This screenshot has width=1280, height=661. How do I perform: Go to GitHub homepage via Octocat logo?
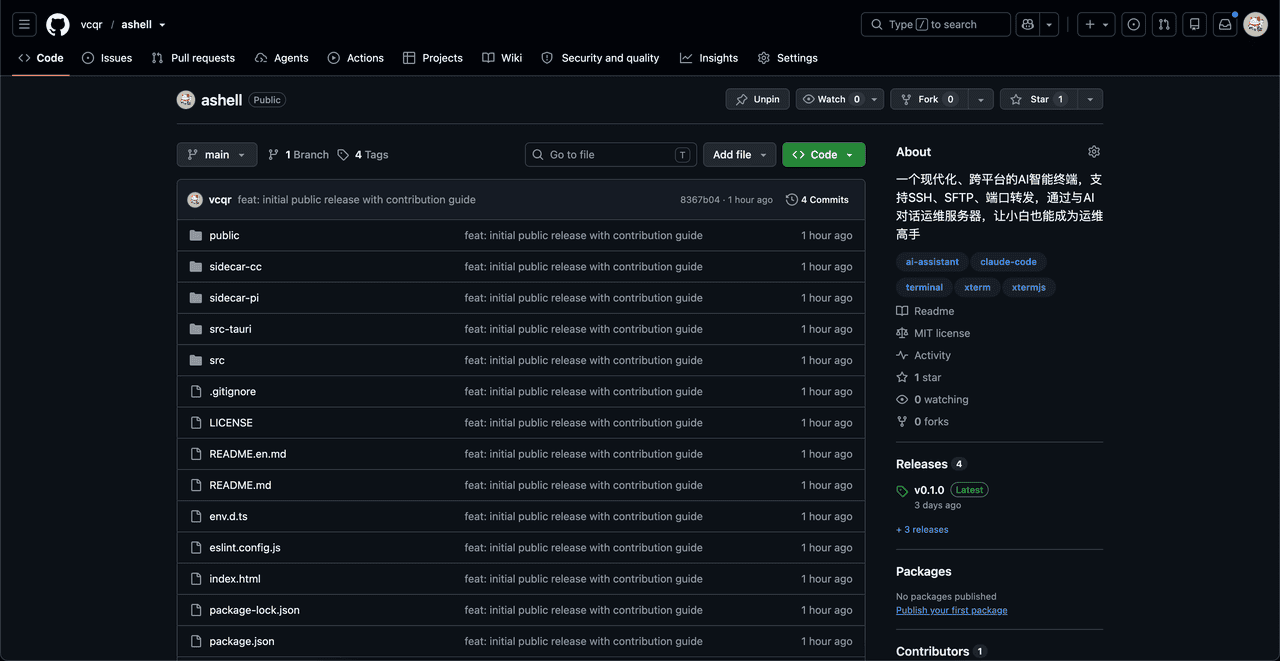tap(58, 25)
